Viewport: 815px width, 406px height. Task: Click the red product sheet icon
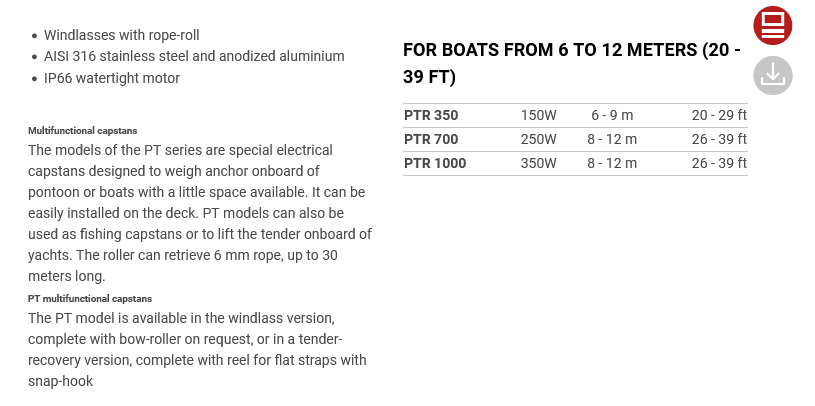click(773, 25)
